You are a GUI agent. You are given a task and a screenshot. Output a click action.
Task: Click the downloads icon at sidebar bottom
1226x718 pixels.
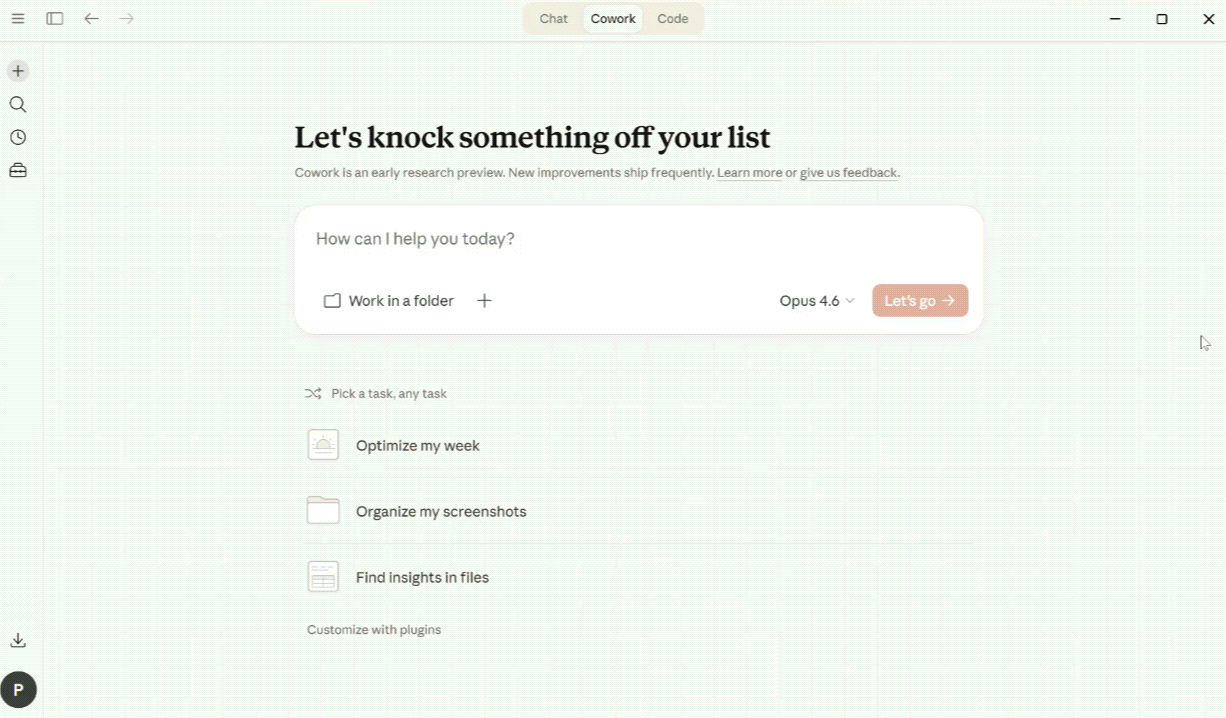pyautogui.click(x=18, y=640)
